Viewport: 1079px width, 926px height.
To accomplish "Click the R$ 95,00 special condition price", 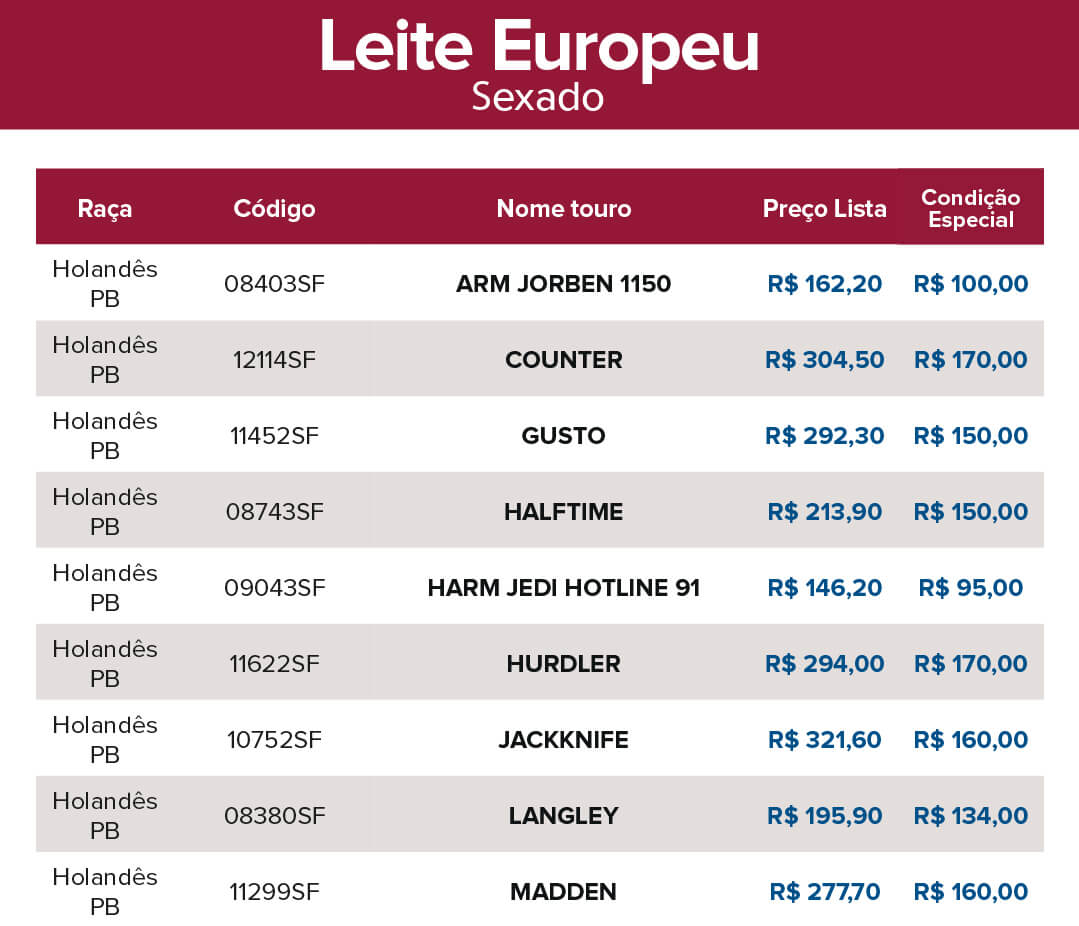I will coord(970,588).
